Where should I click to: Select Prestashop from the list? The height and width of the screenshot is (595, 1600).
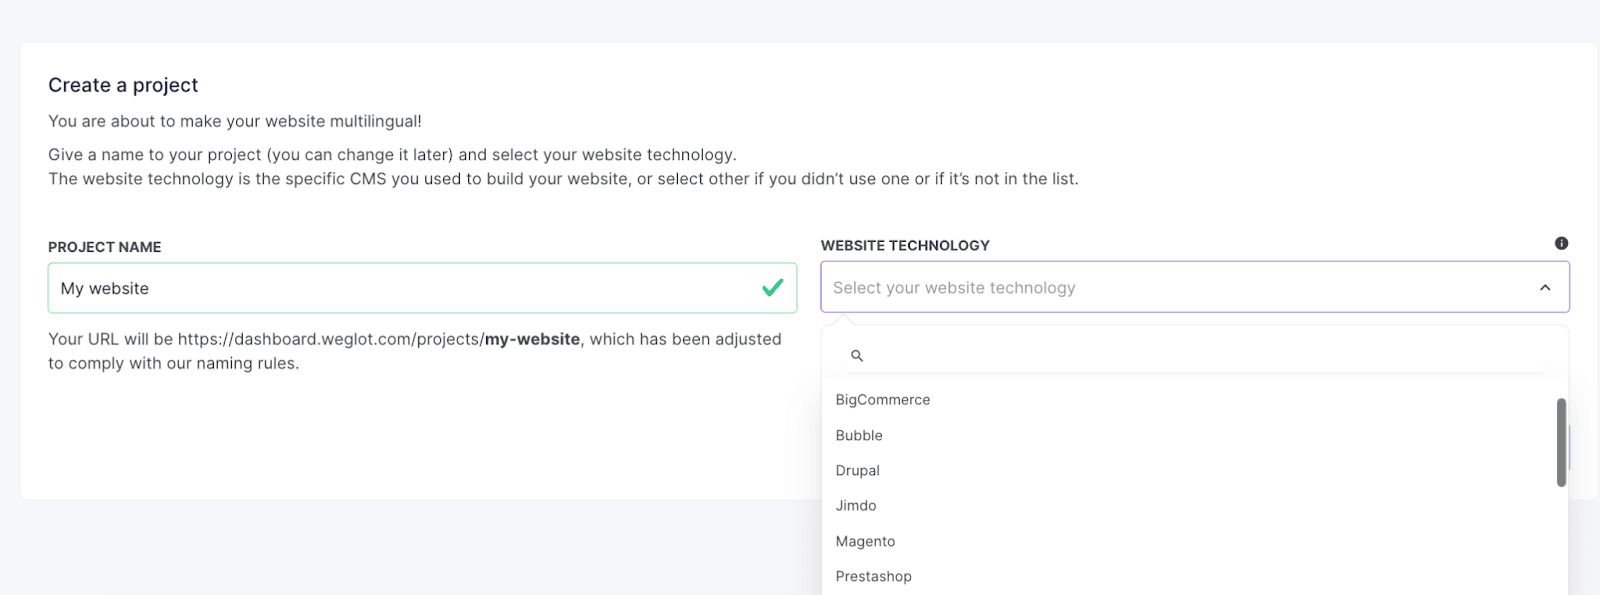874,577
